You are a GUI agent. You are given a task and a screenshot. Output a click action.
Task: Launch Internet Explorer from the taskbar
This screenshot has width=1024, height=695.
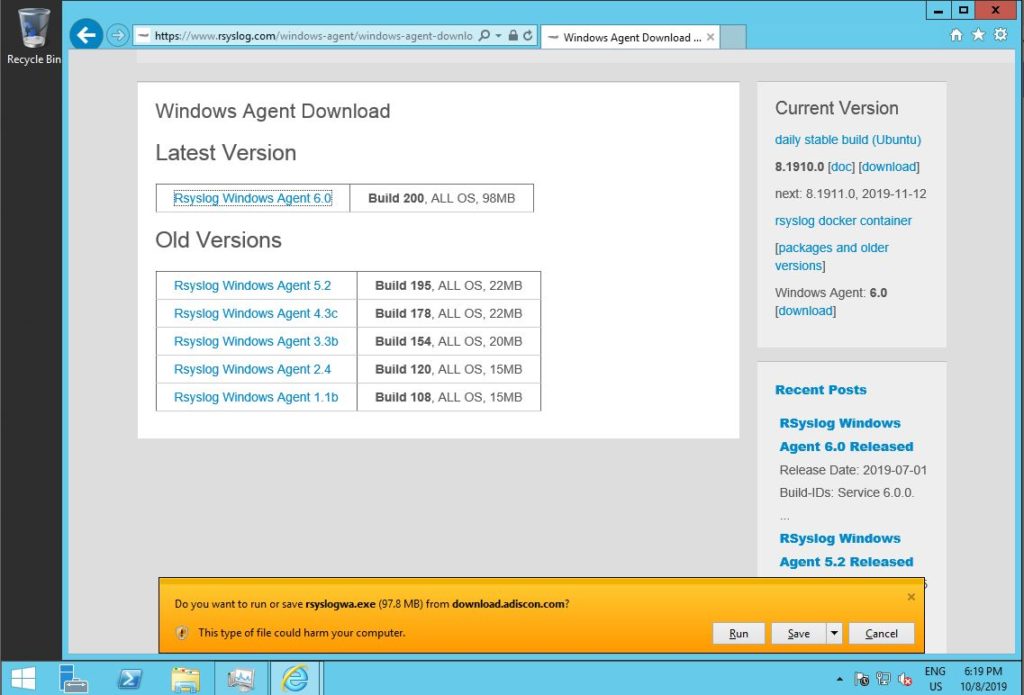[295, 677]
